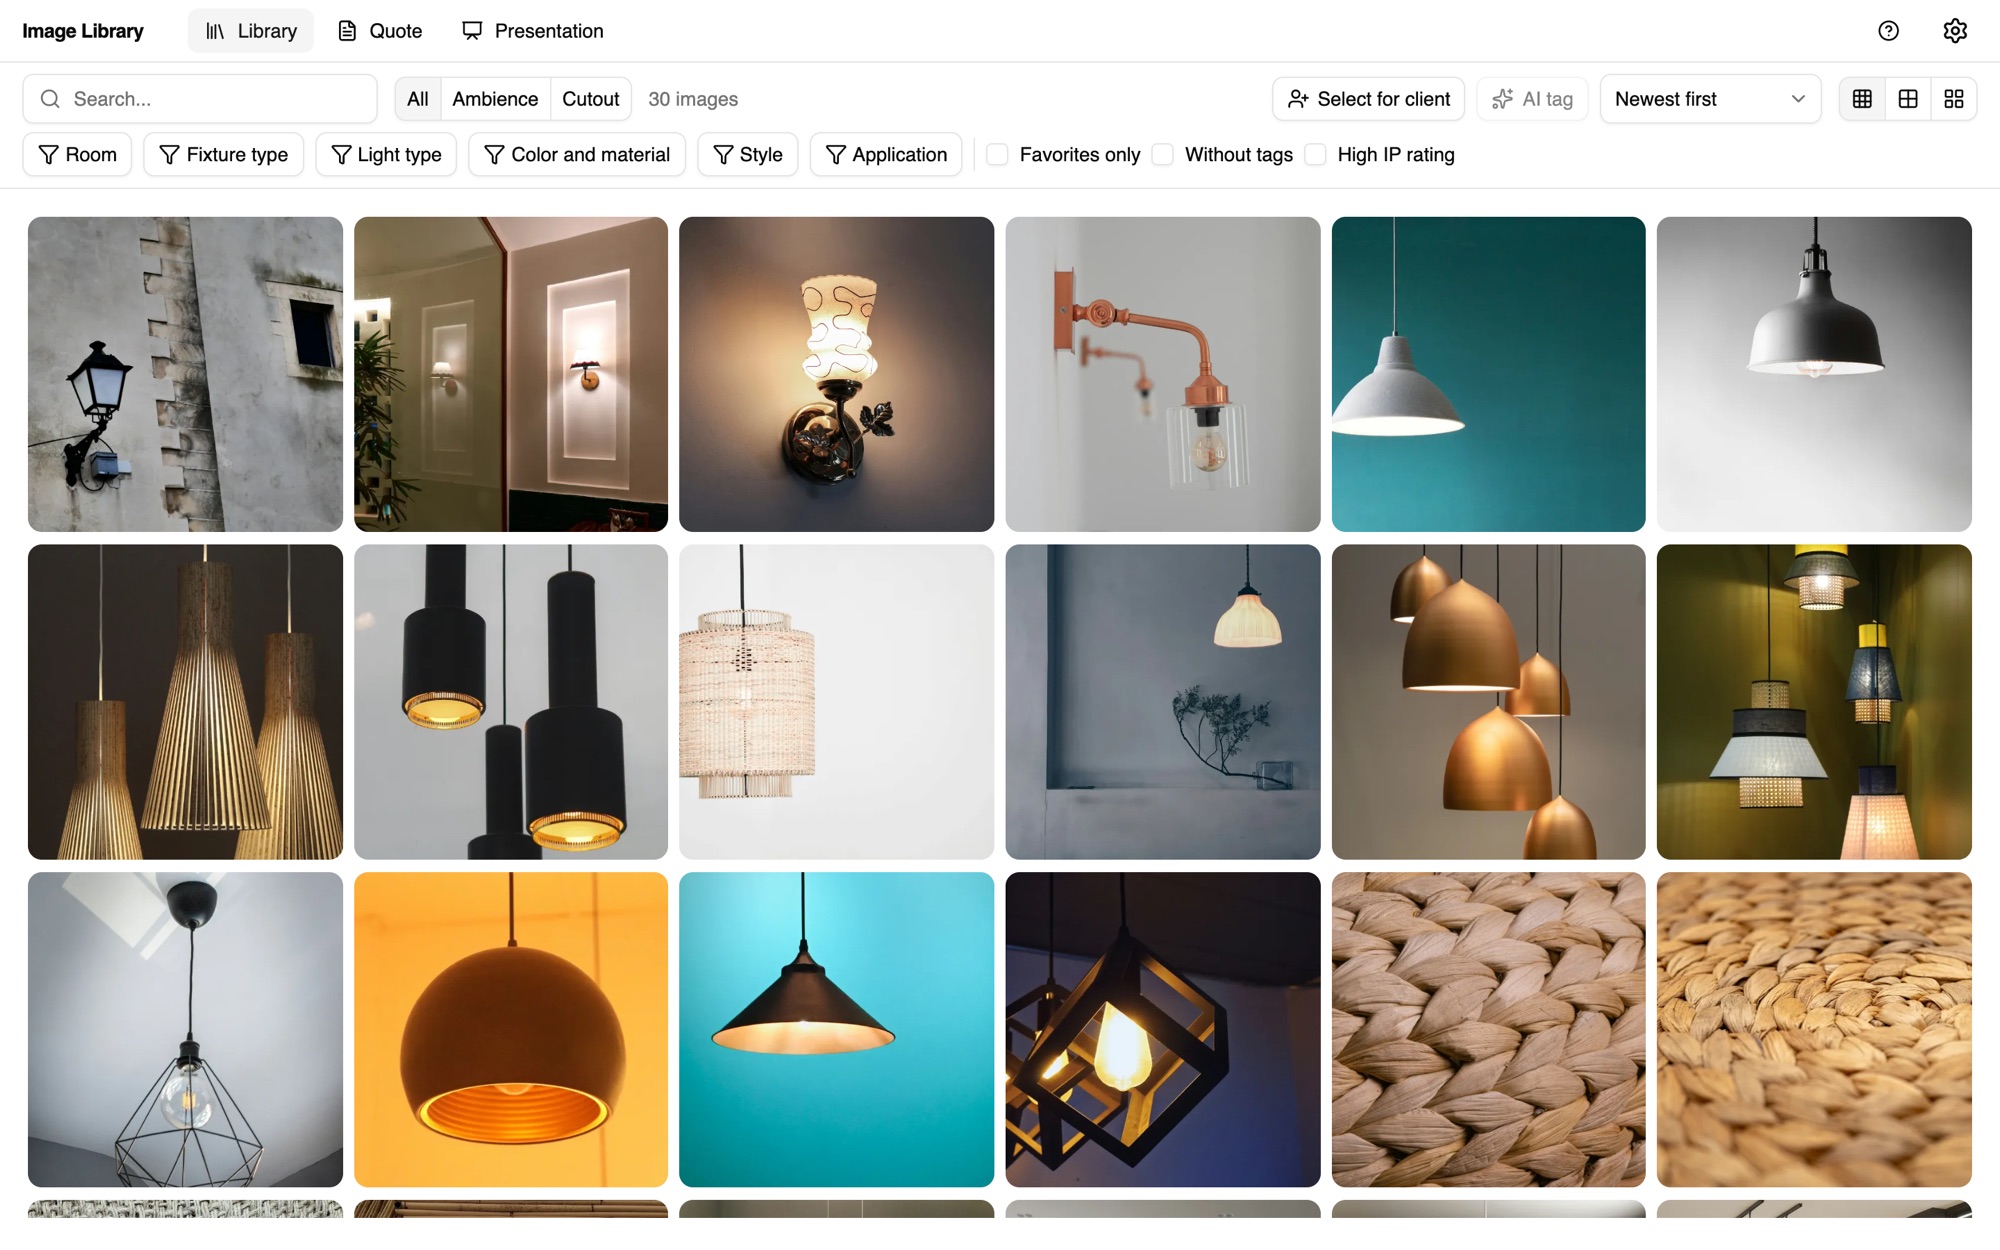
Task: Open the Newest first sort dropdown
Action: 1710,99
